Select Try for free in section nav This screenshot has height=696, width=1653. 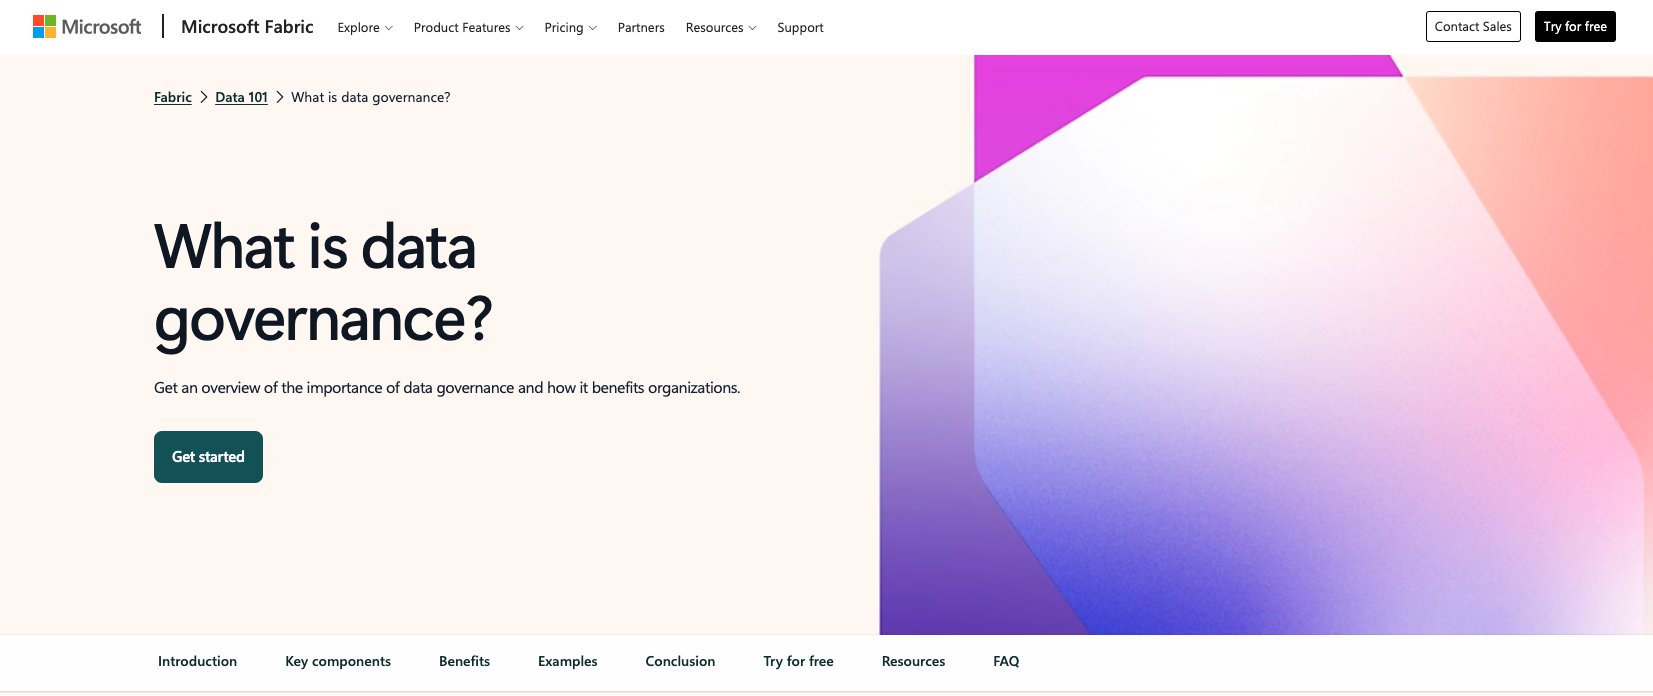pos(798,661)
